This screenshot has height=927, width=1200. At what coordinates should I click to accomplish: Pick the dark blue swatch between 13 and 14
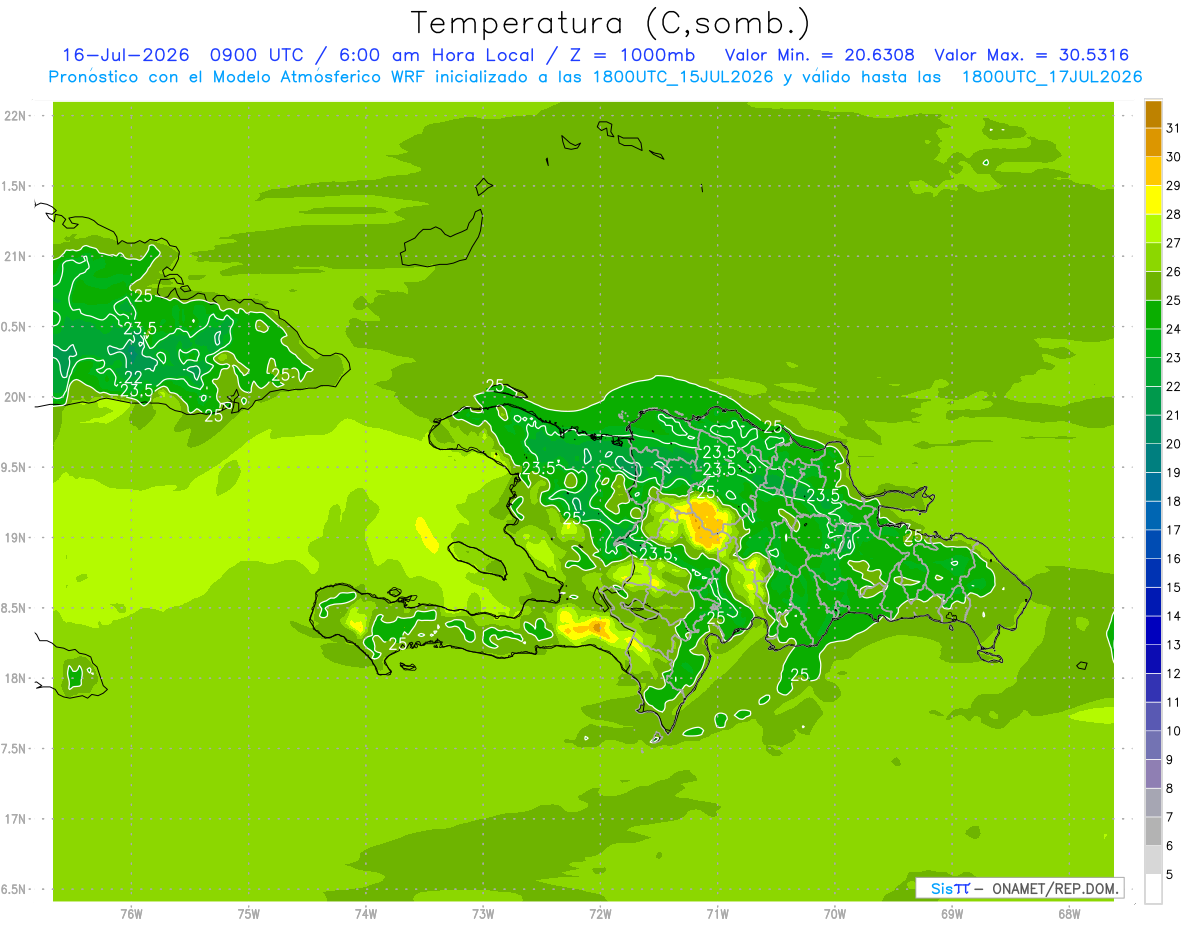(x=1153, y=631)
